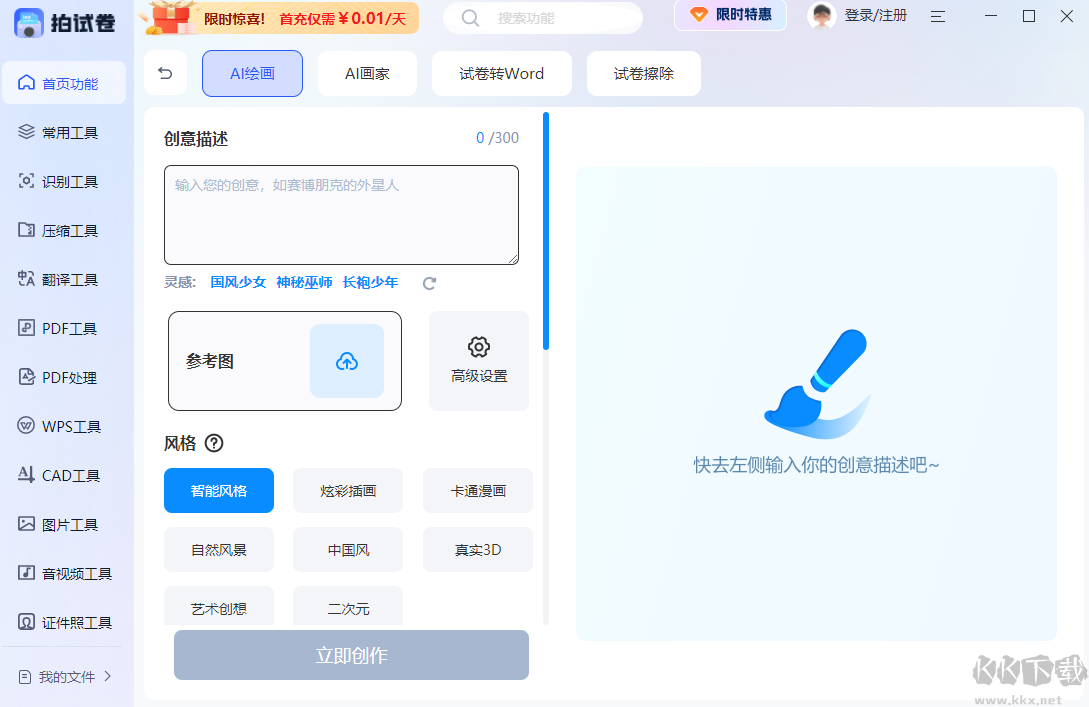Open 高级设置 with the gear icon

[x=478, y=360]
